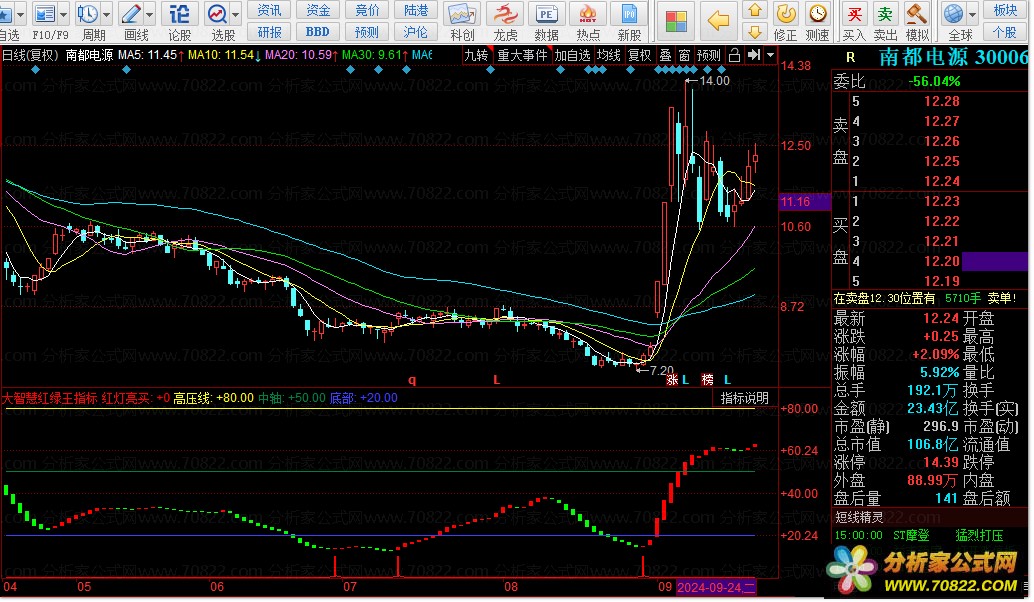Viewport: 1034px width, 602px height.
Task: Click the BBD button
Action: tap(318, 32)
